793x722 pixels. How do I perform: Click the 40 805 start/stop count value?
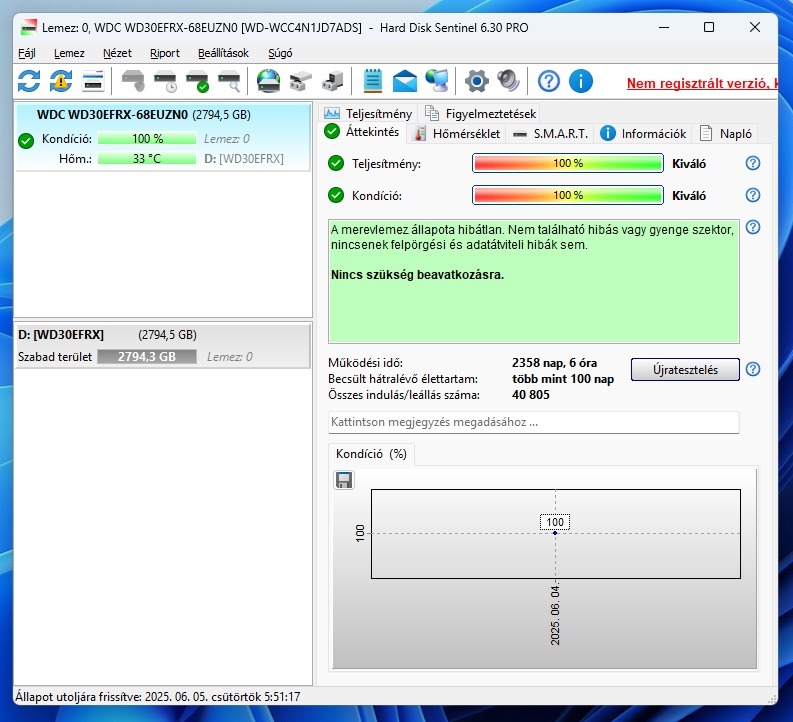tap(531, 395)
